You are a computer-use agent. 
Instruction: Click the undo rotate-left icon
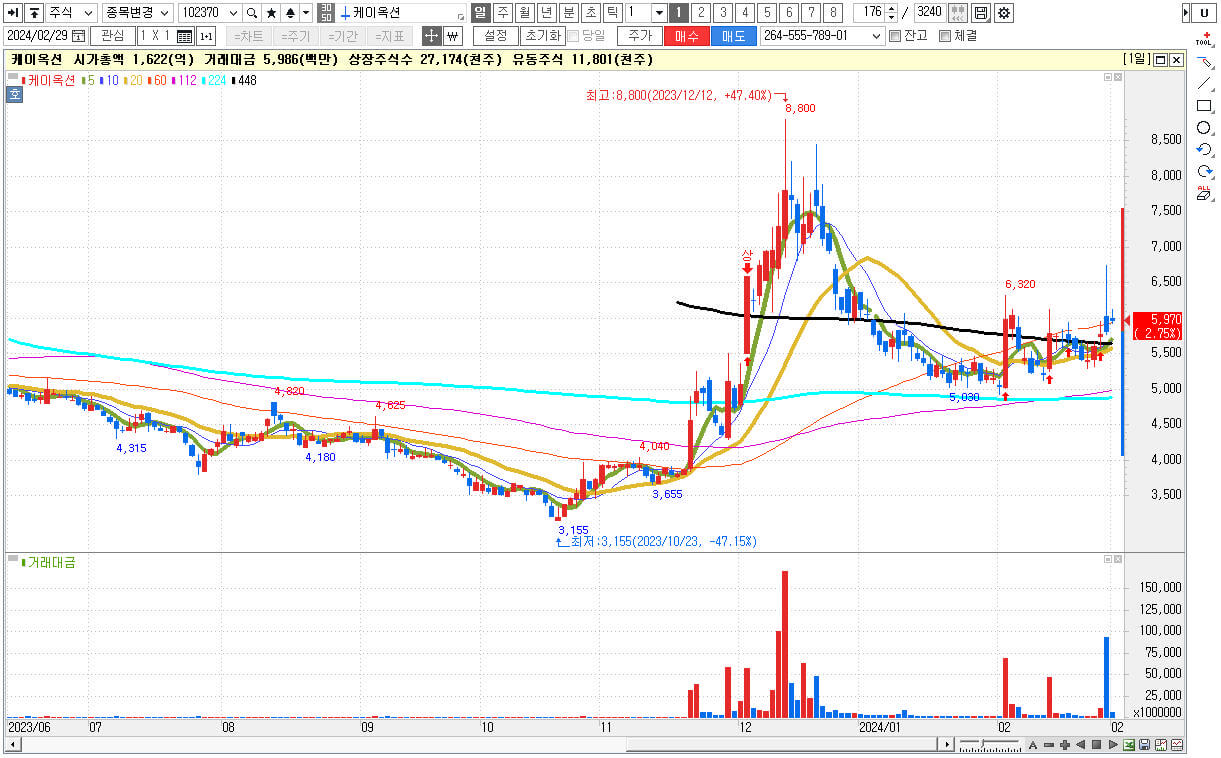coord(1204,150)
